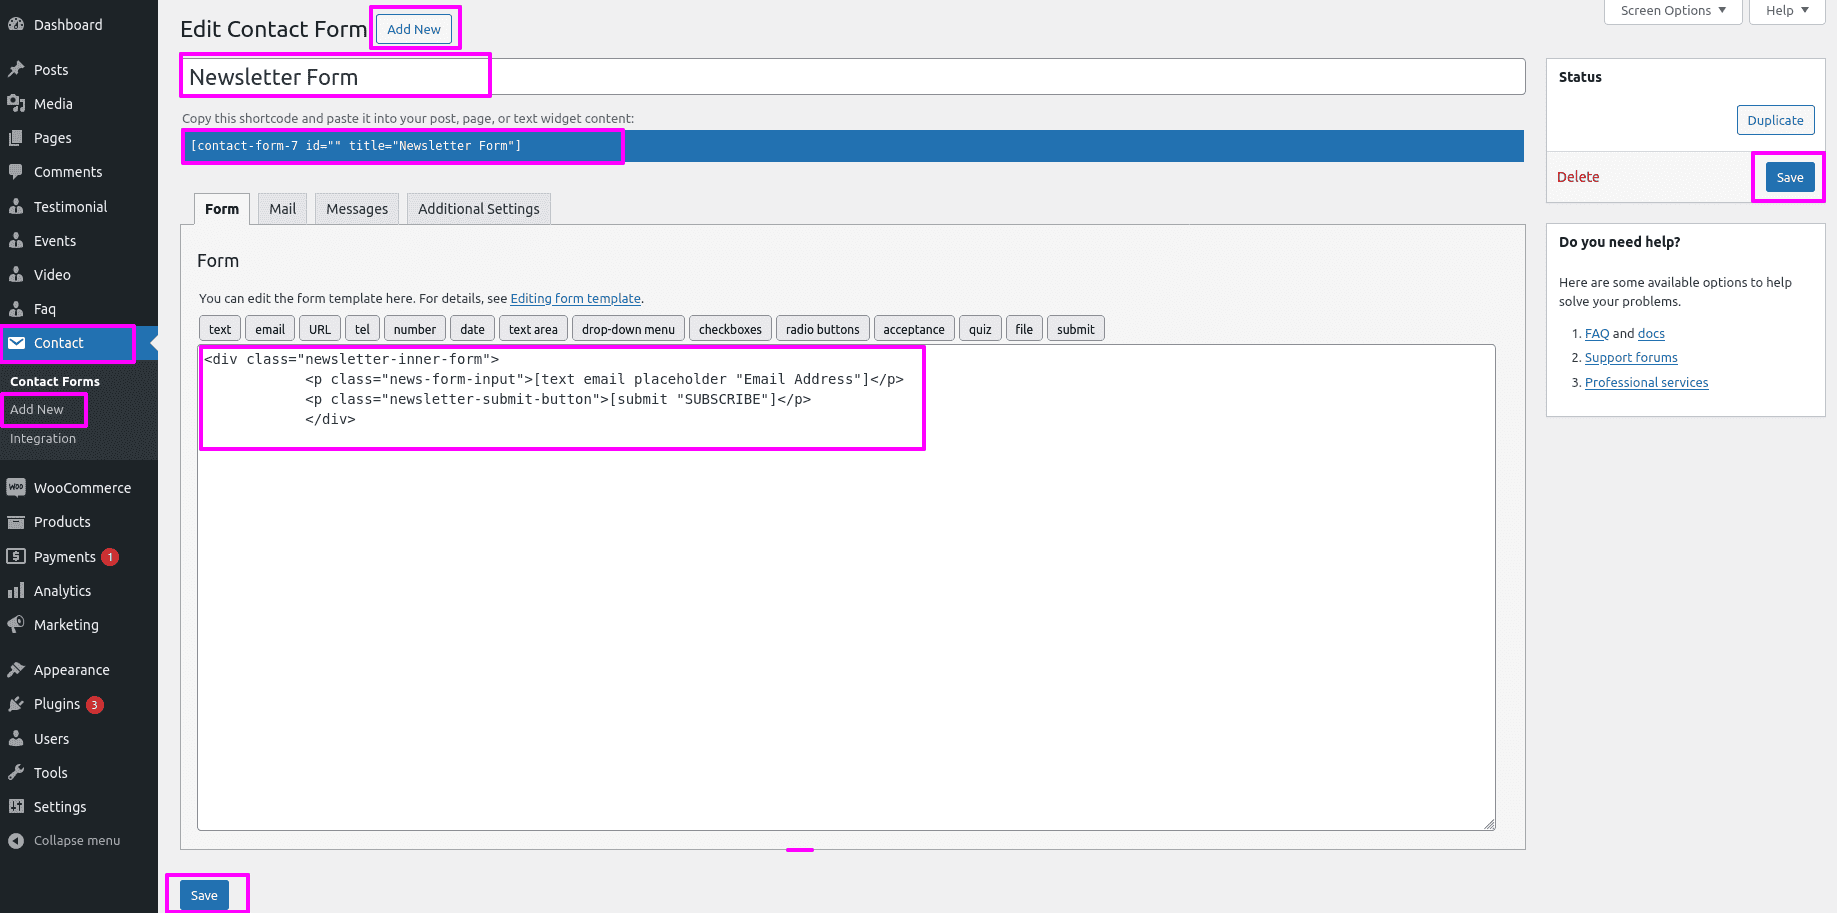This screenshot has height=913, width=1837.
Task: Click the Media library icon
Action: tap(16, 103)
